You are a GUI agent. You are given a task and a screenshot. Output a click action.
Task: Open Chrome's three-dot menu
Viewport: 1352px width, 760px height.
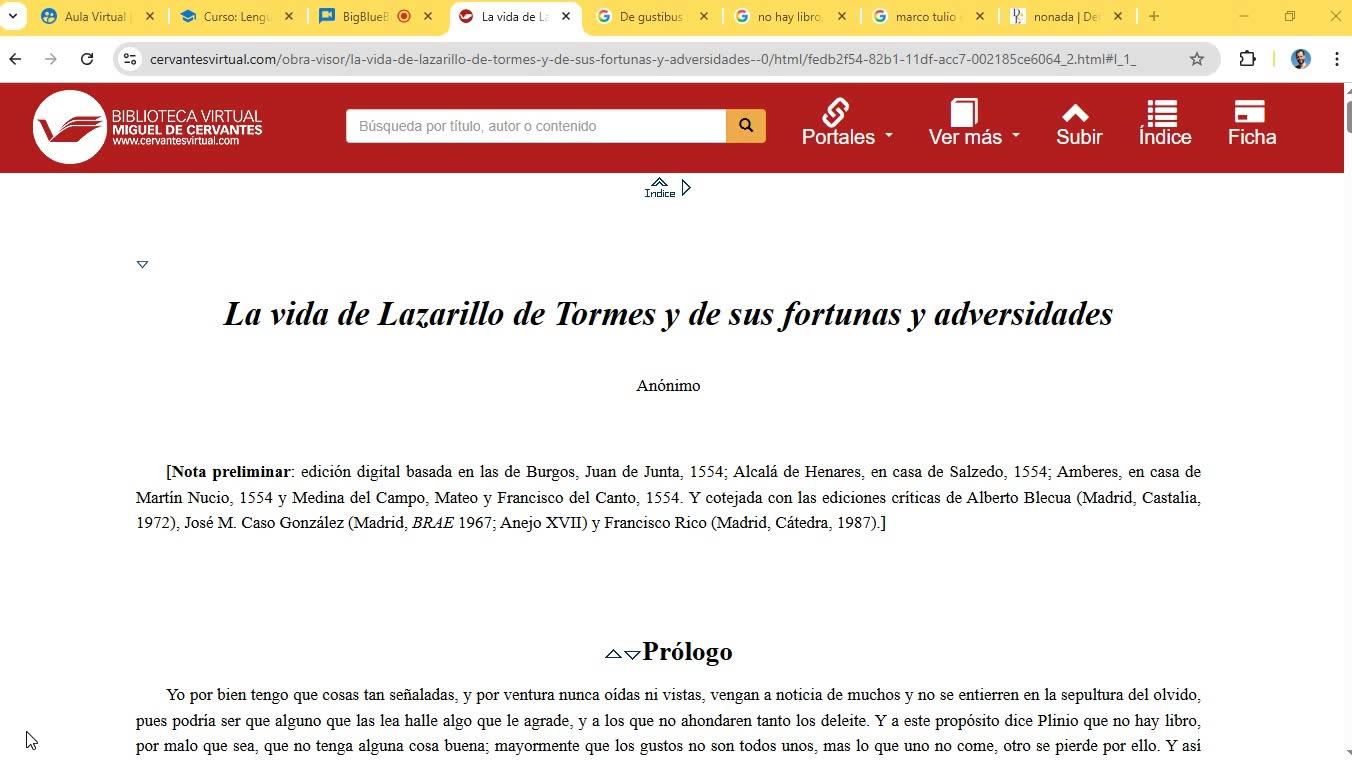click(x=1336, y=59)
